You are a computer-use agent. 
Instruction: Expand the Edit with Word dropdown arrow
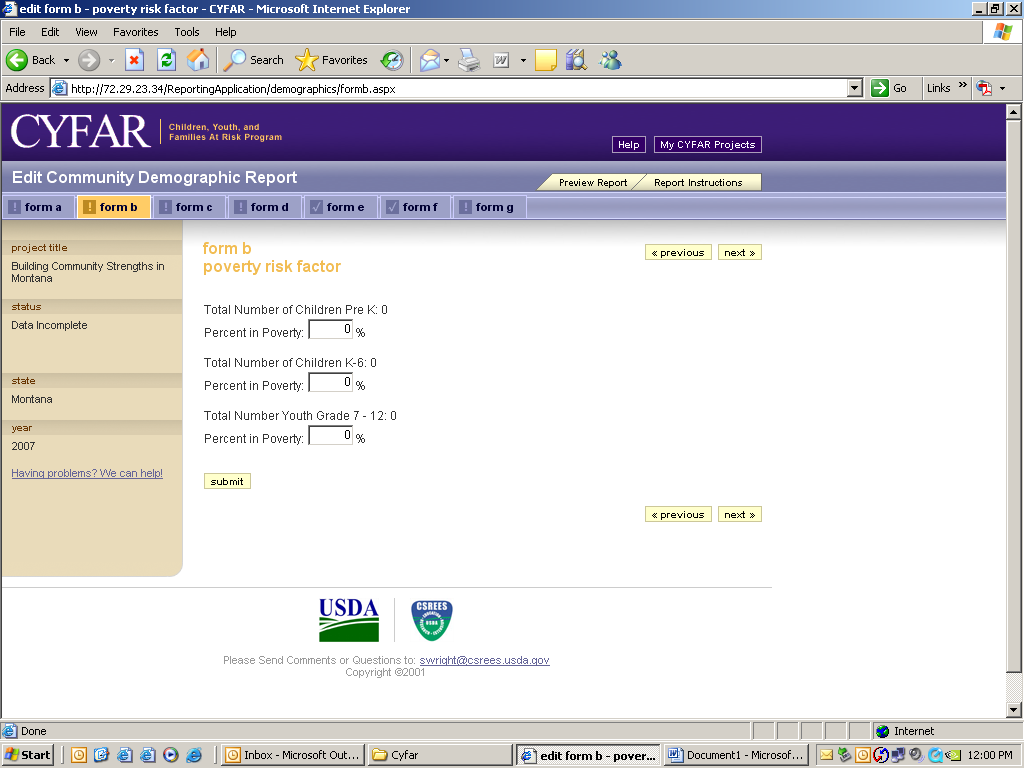(523, 60)
